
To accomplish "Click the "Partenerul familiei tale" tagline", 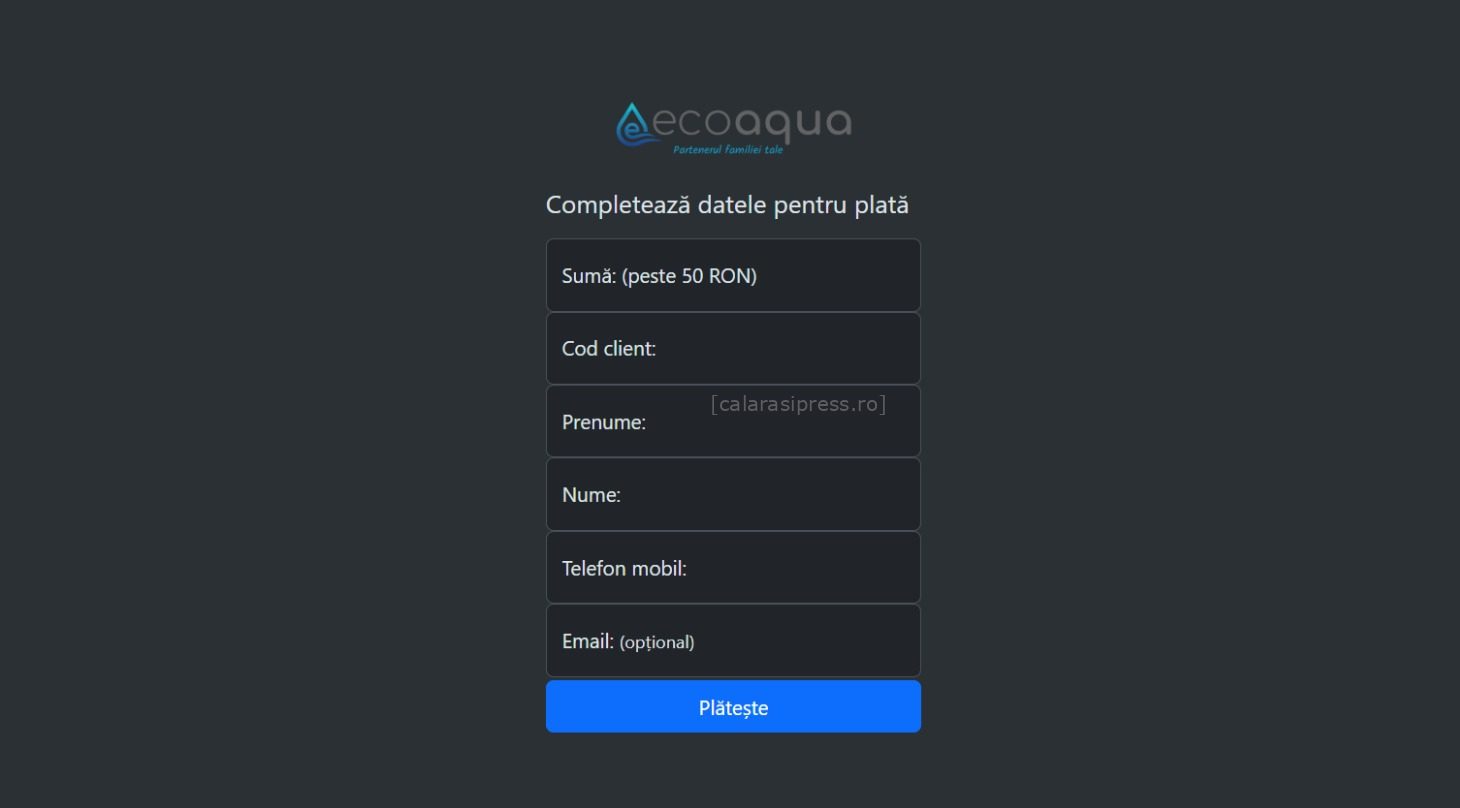I will 728,150.
